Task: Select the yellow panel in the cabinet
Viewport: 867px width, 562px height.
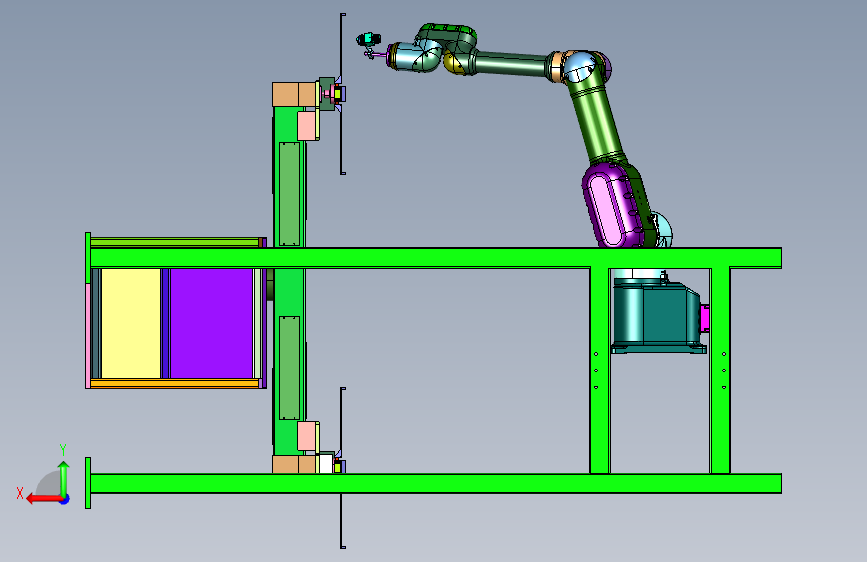Action: pos(131,324)
